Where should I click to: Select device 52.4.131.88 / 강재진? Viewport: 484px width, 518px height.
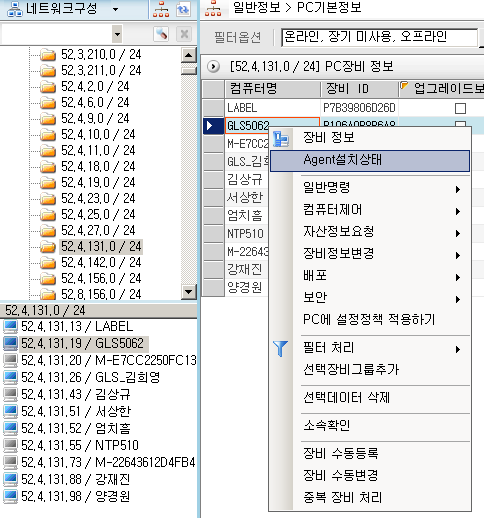(x=75, y=480)
